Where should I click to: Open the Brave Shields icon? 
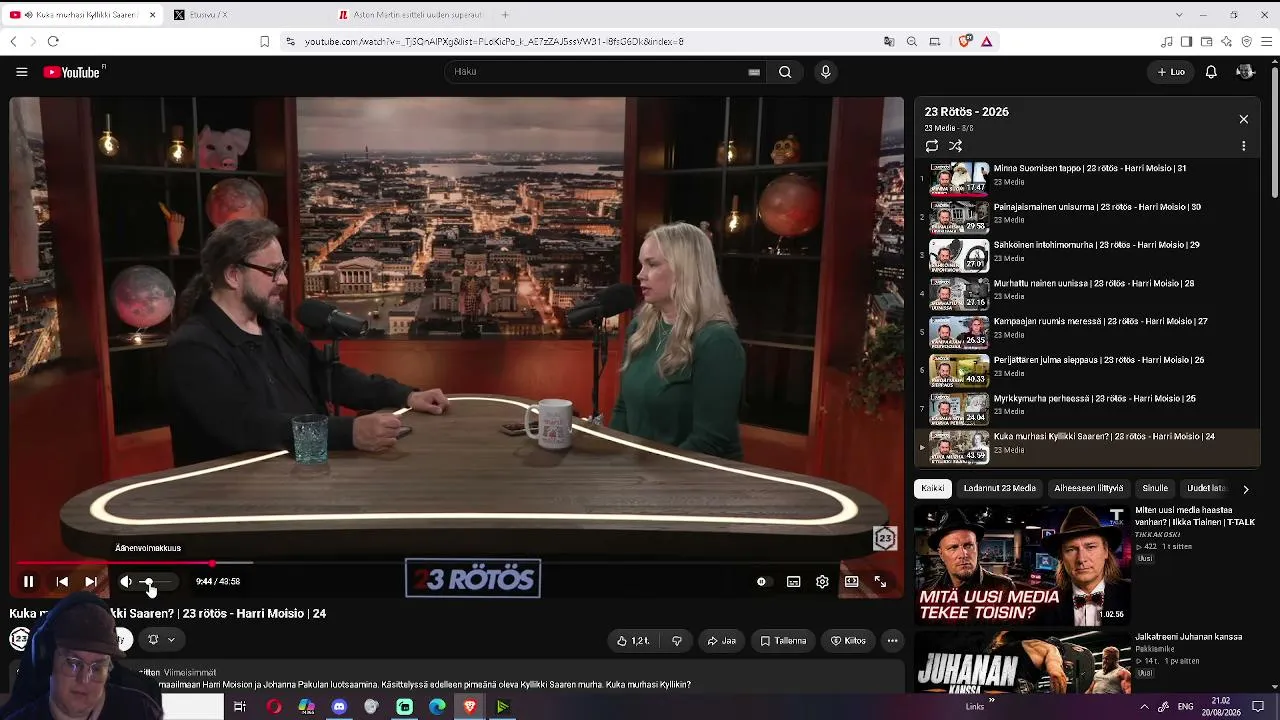pos(965,41)
